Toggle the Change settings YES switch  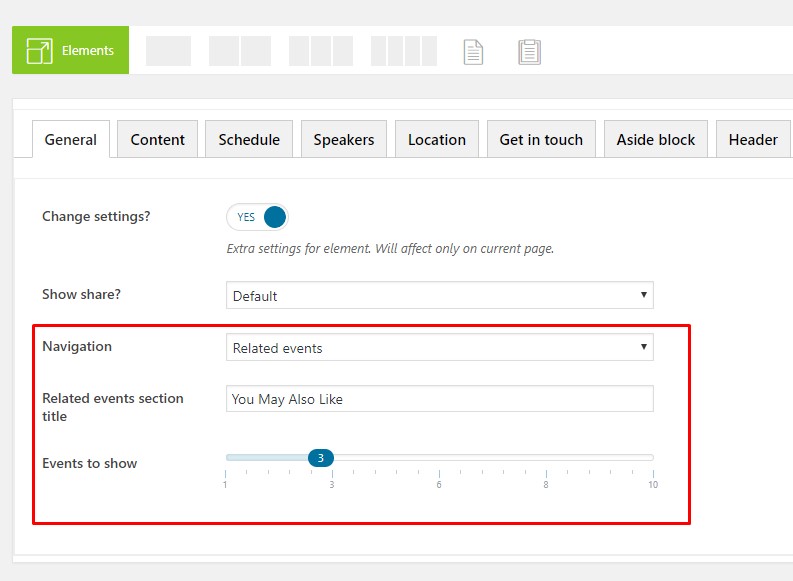[257, 217]
